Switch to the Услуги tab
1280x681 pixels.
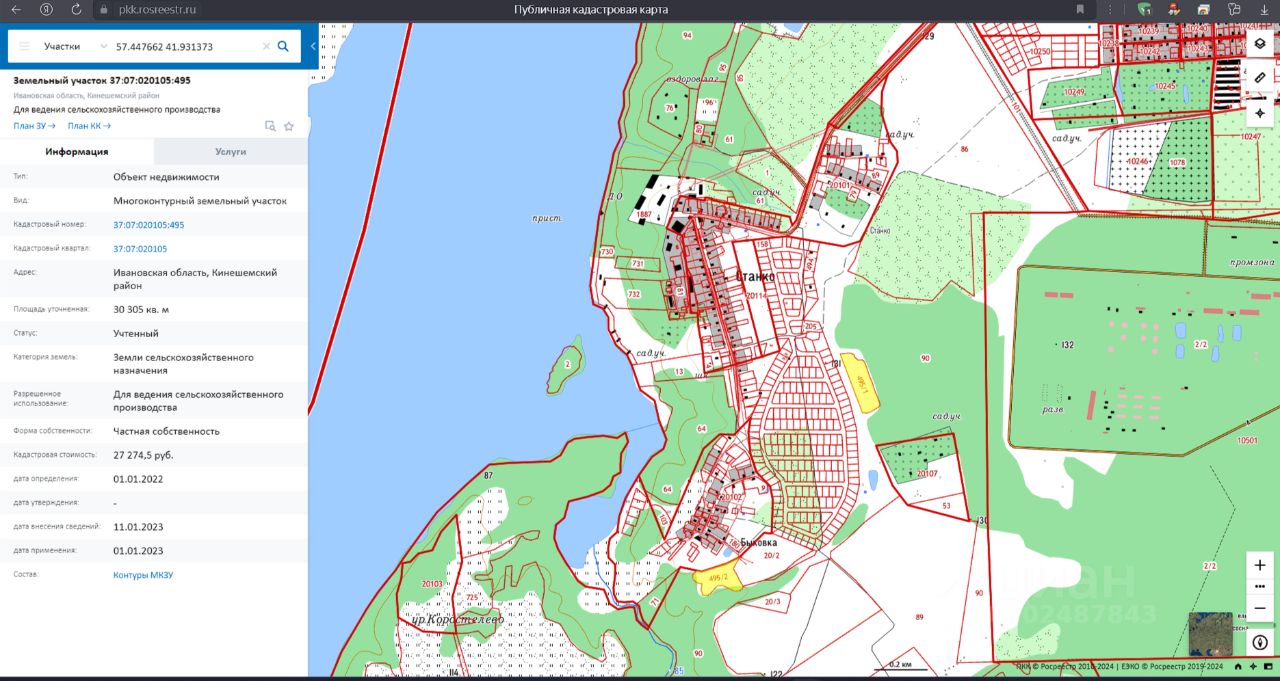tap(231, 152)
